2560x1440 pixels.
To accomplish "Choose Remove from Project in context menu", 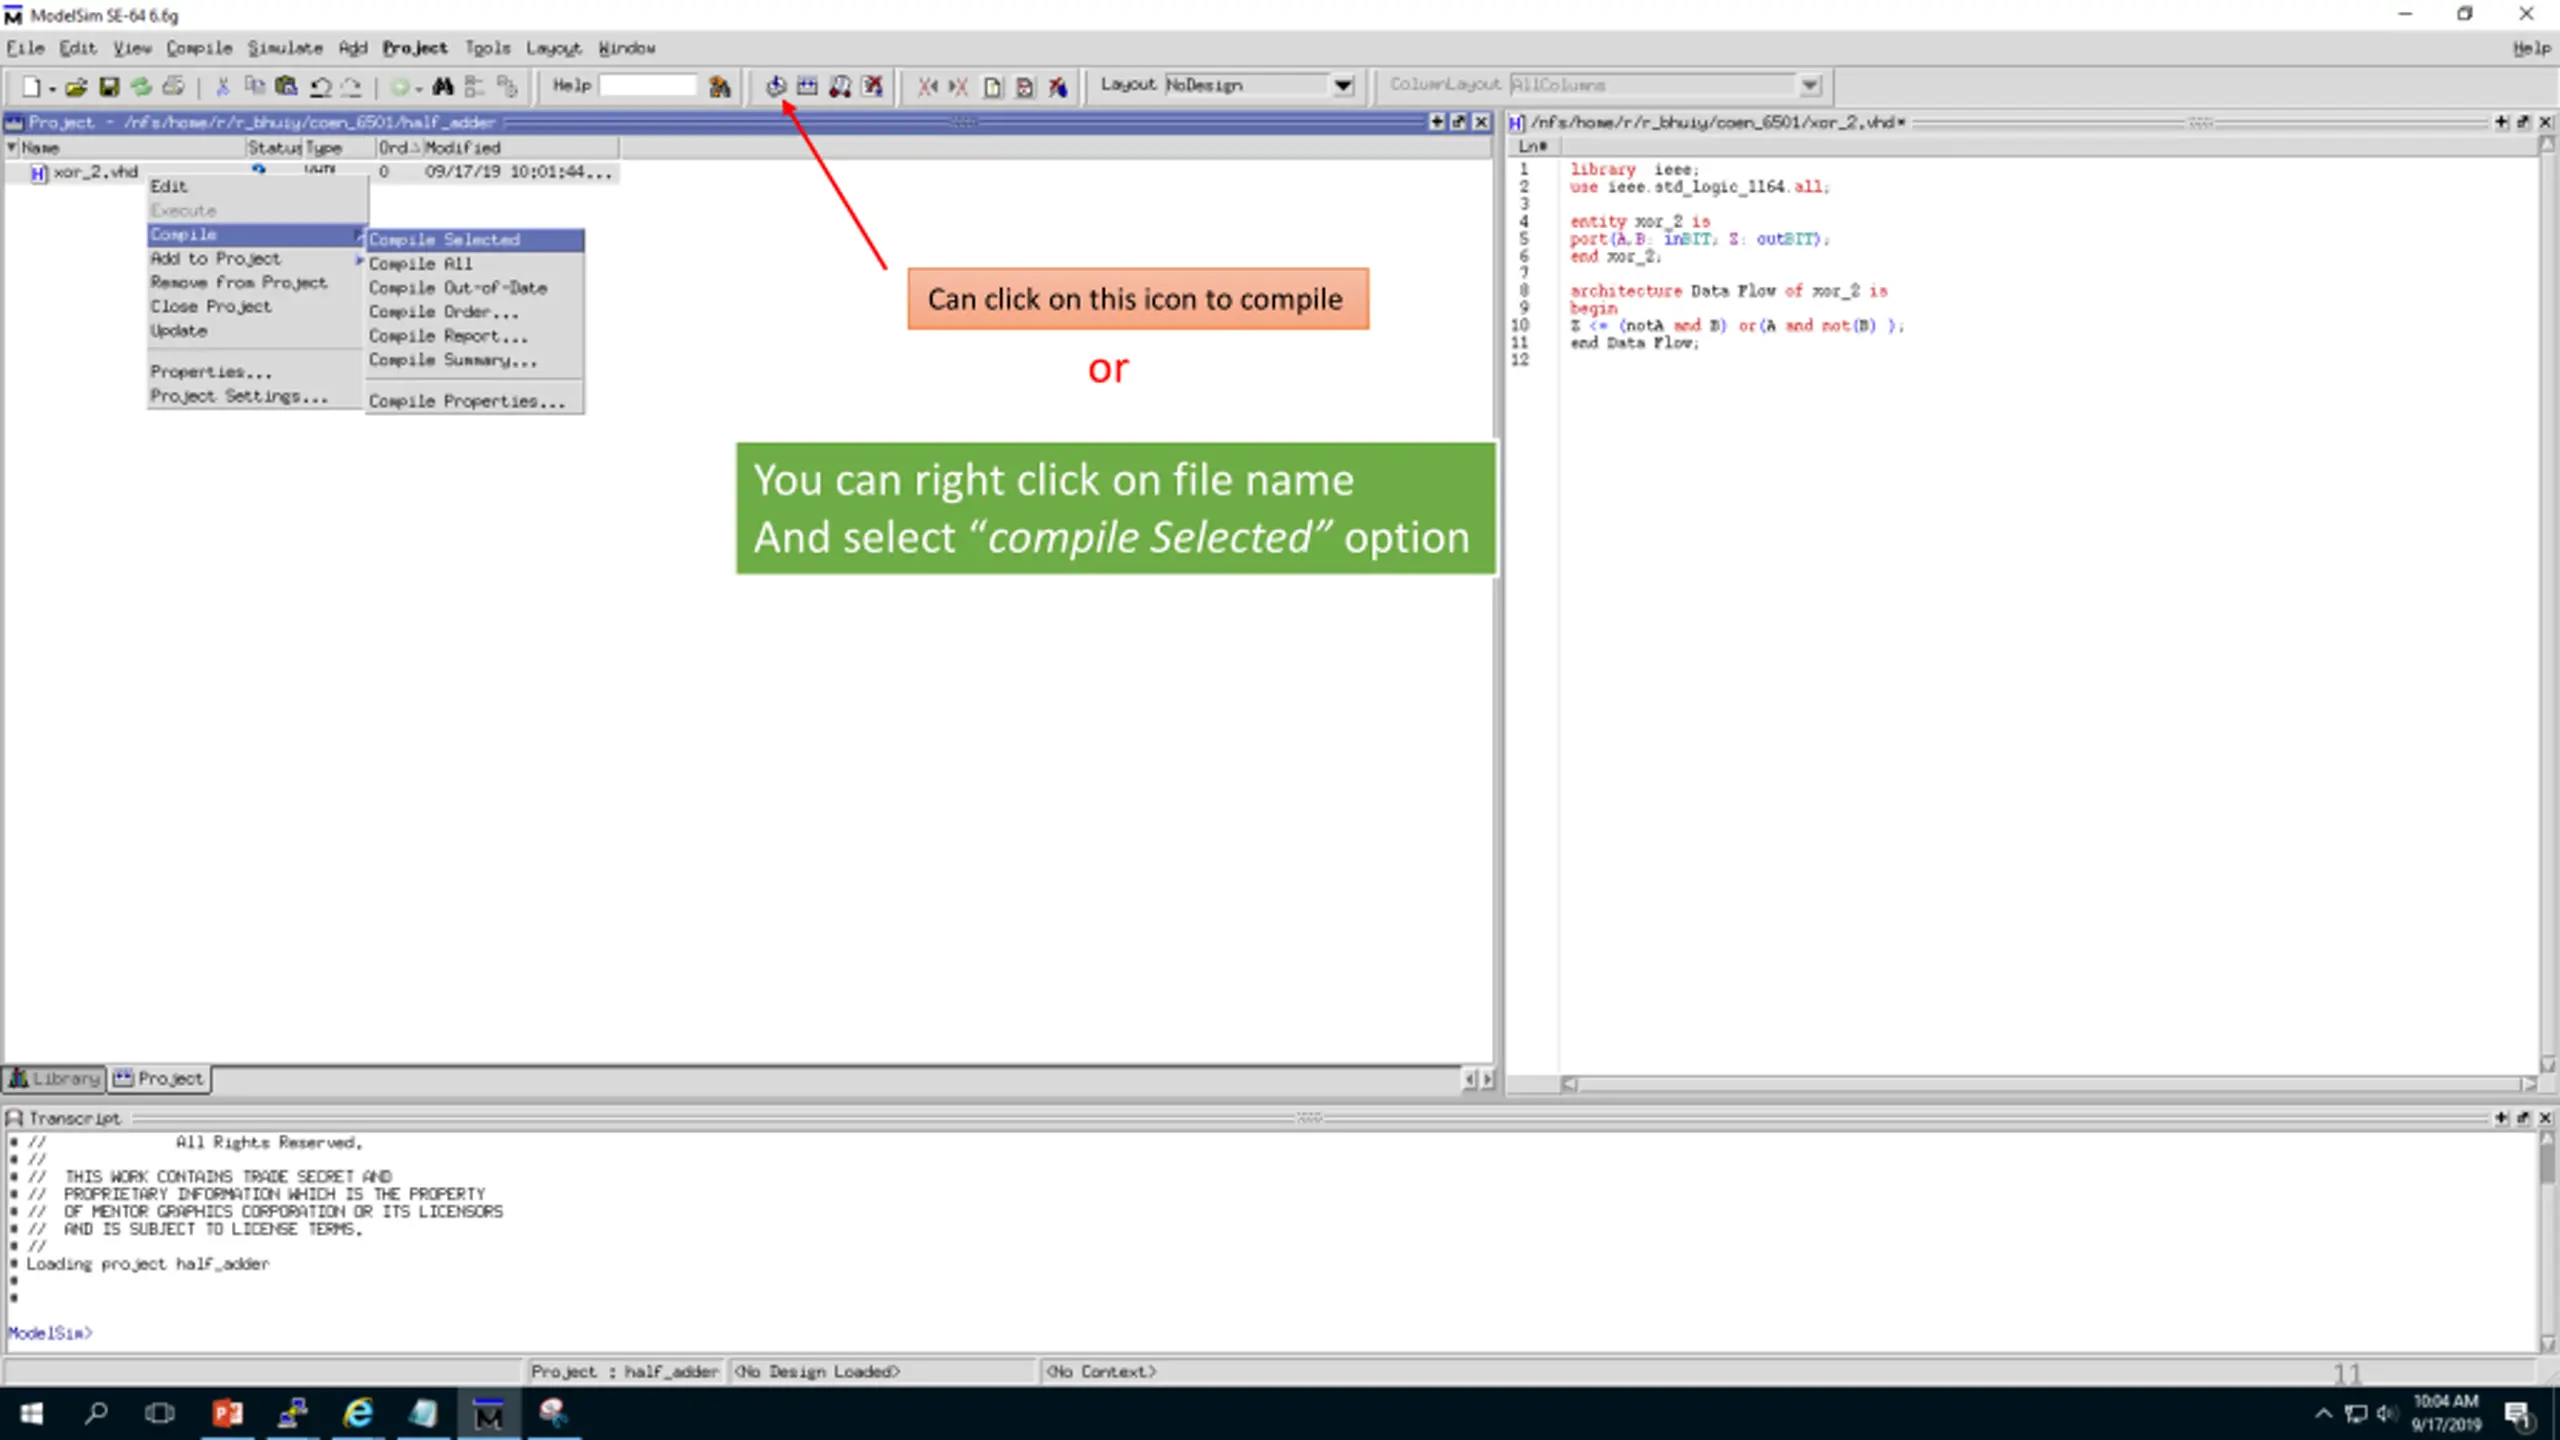I will coord(257,283).
